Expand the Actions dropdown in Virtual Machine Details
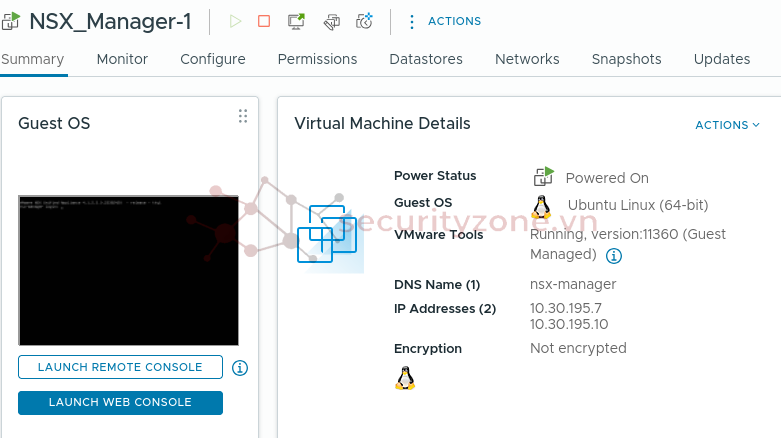This screenshot has width=781, height=438. pos(727,125)
